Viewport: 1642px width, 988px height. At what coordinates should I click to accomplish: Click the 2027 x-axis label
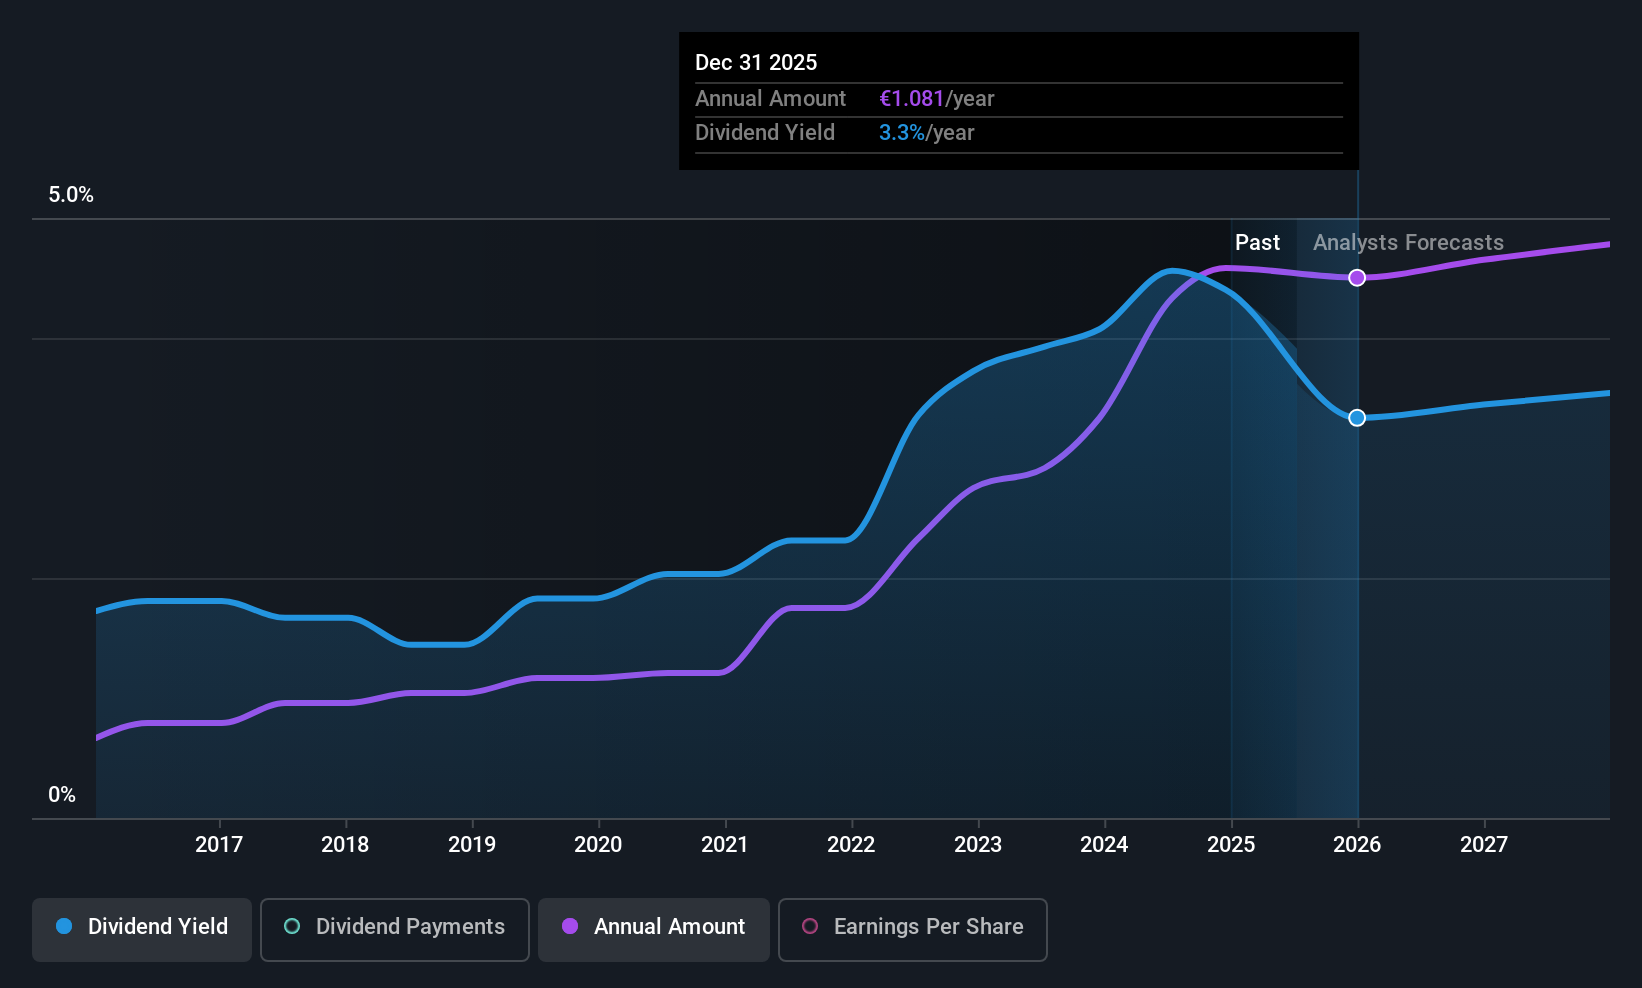(1484, 845)
